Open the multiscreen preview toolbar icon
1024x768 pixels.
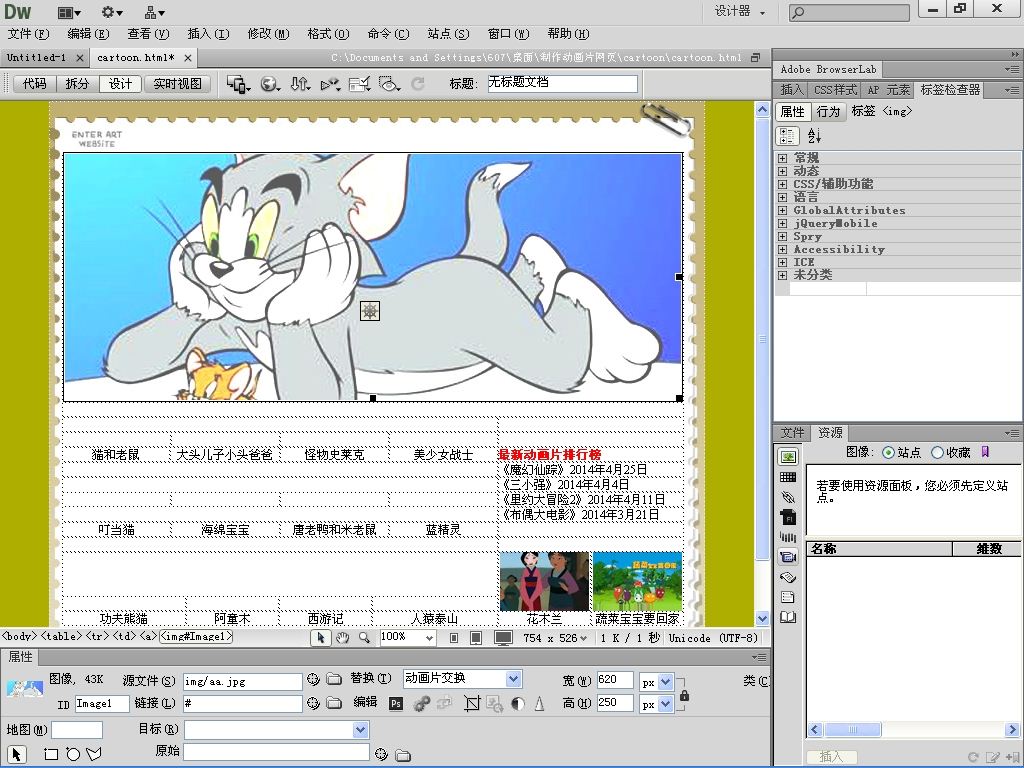pyautogui.click(x=238, y=84)
